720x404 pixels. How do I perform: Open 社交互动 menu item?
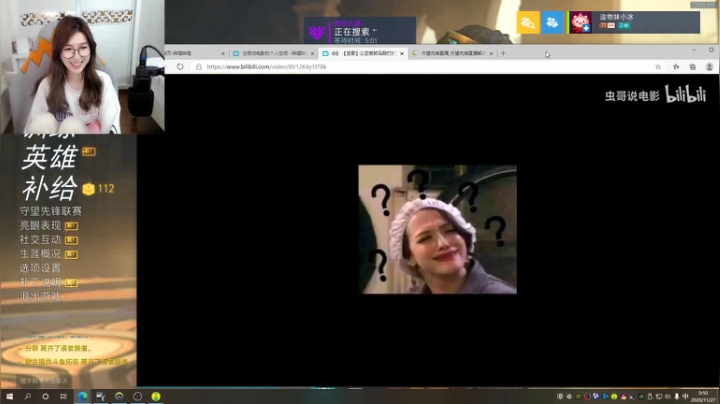[x=40, y=240]
